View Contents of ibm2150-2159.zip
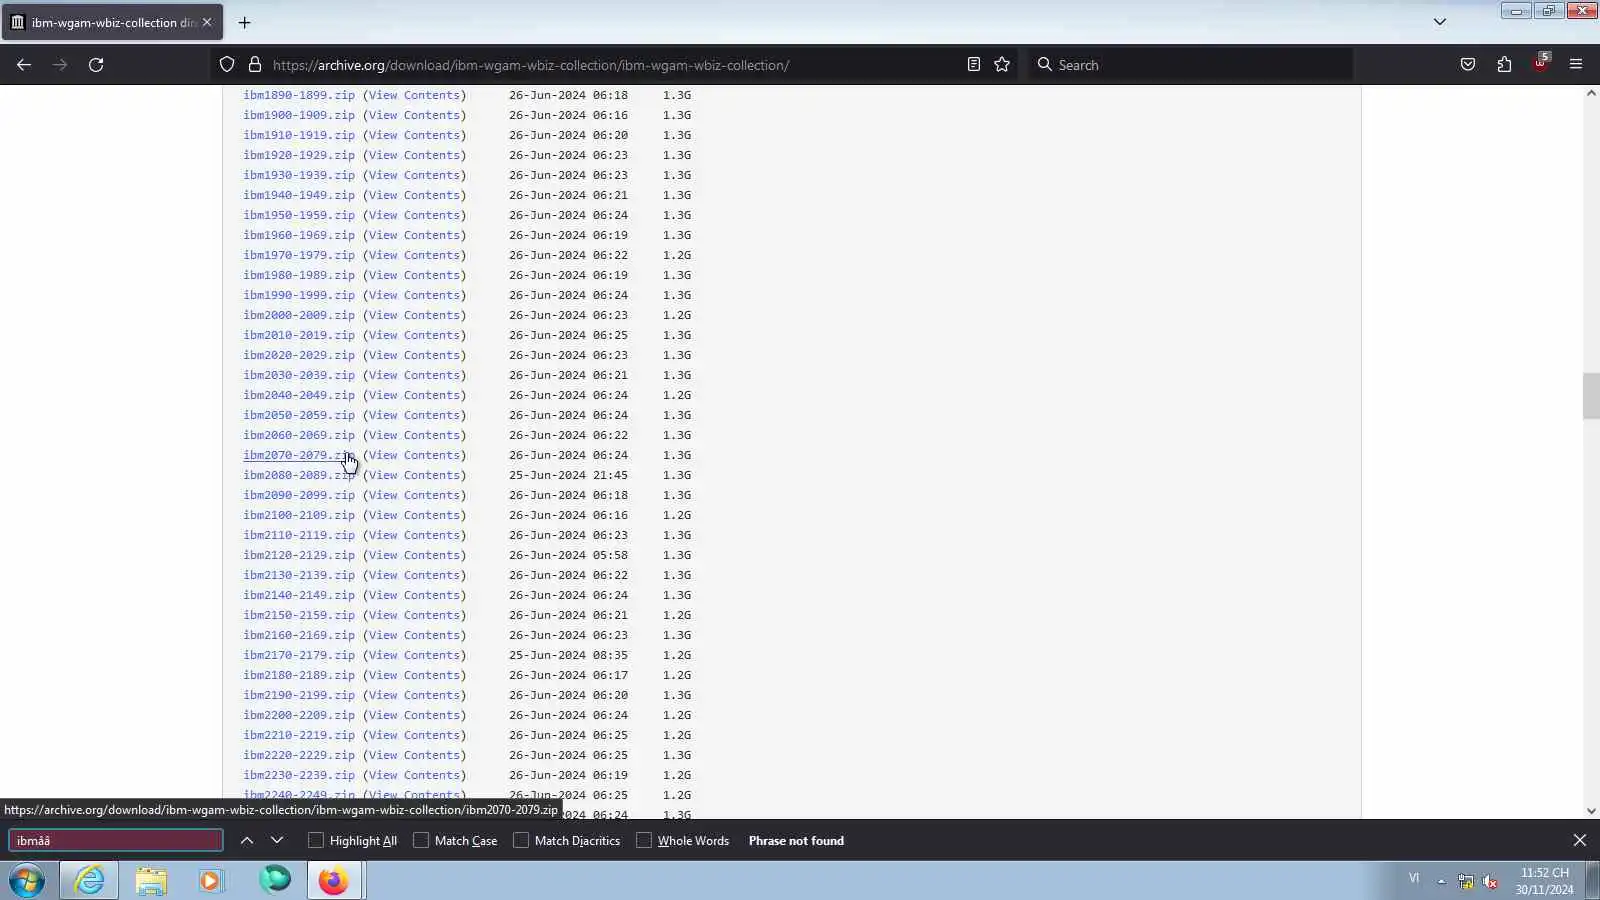Viewport: 1600px width, 900px height. click(414, 615)
